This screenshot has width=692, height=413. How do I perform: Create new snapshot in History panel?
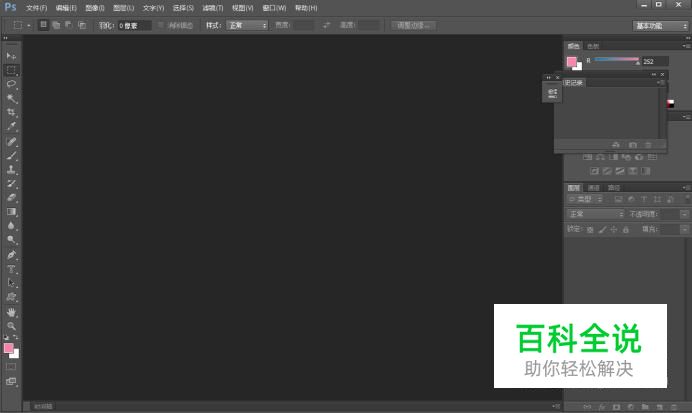pos(632,145)
